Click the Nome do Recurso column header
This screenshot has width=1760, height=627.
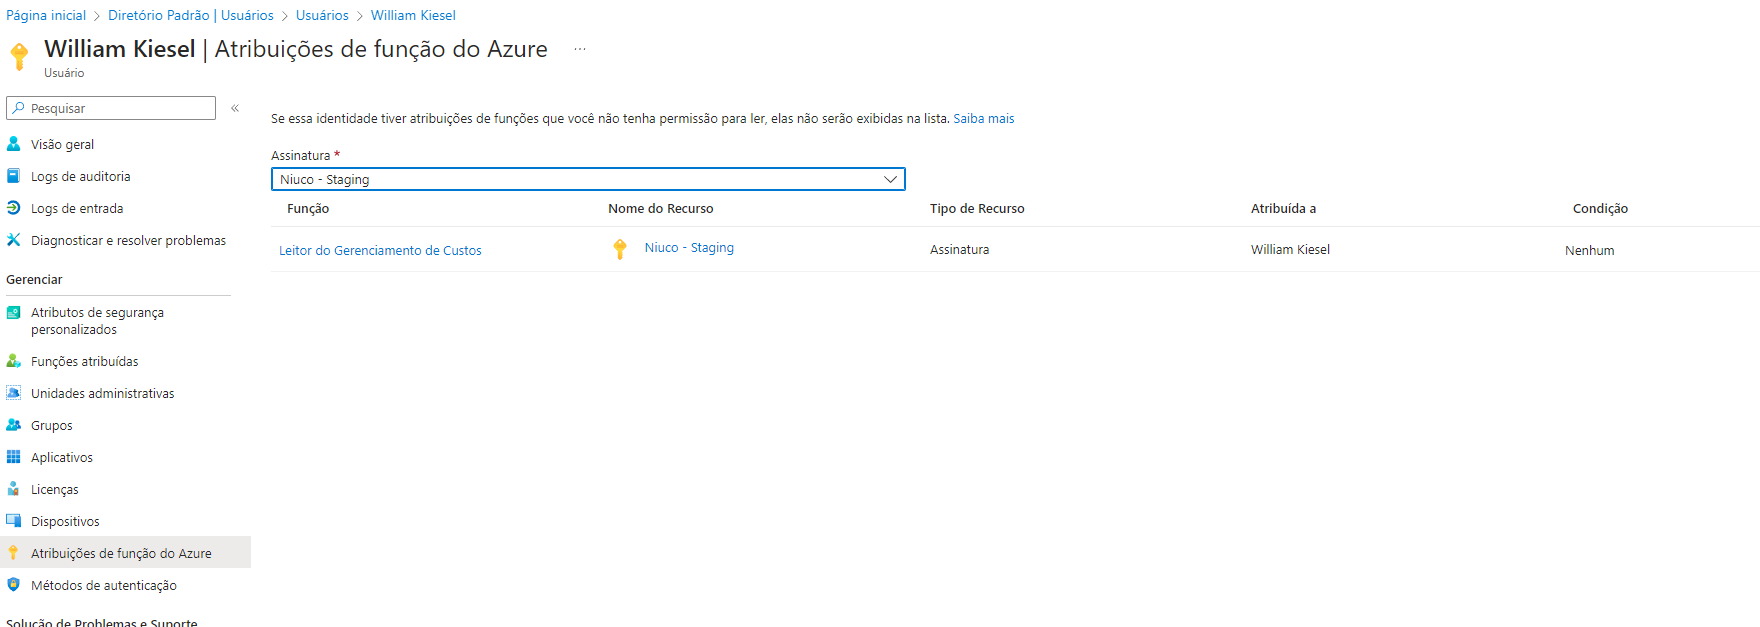(x=661, y=208)
